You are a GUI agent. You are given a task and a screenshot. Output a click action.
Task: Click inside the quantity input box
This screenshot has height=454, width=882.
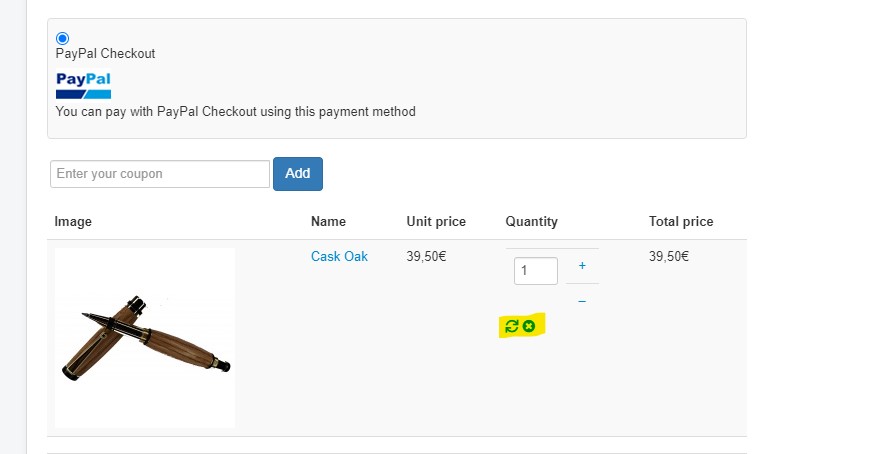[535, 270]
